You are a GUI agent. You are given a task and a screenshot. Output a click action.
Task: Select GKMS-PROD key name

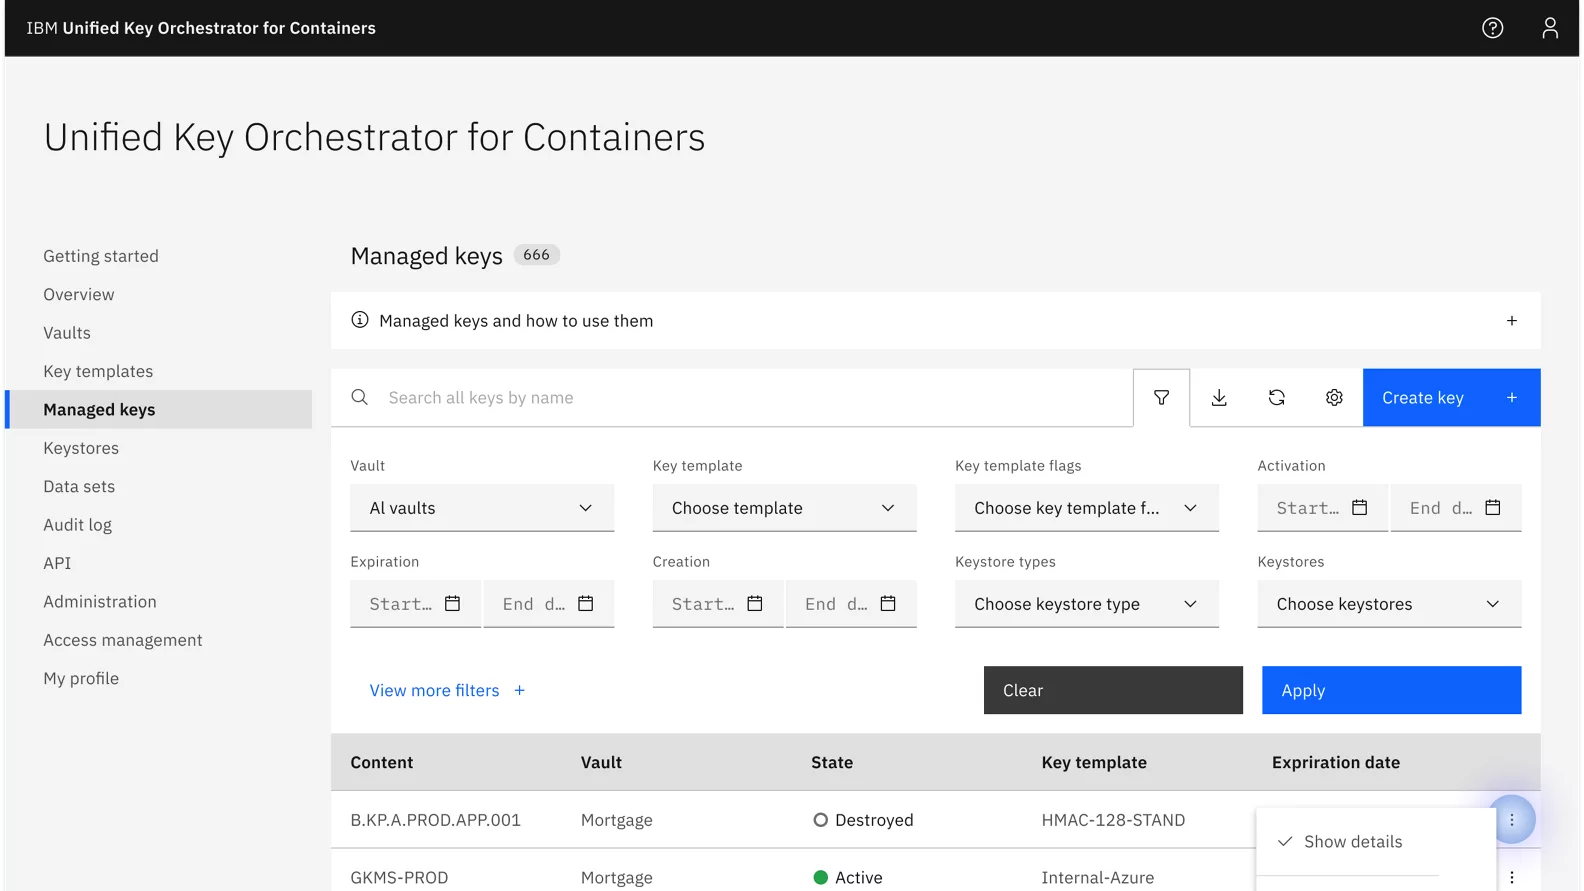[x=399, y=877]
